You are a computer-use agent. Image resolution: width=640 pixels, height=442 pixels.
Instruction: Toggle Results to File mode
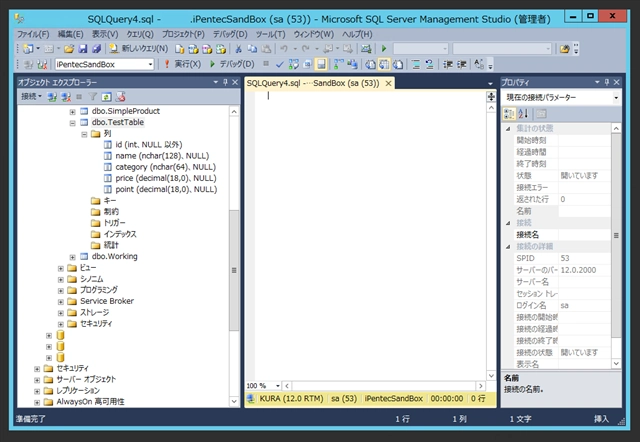[398, 64]
